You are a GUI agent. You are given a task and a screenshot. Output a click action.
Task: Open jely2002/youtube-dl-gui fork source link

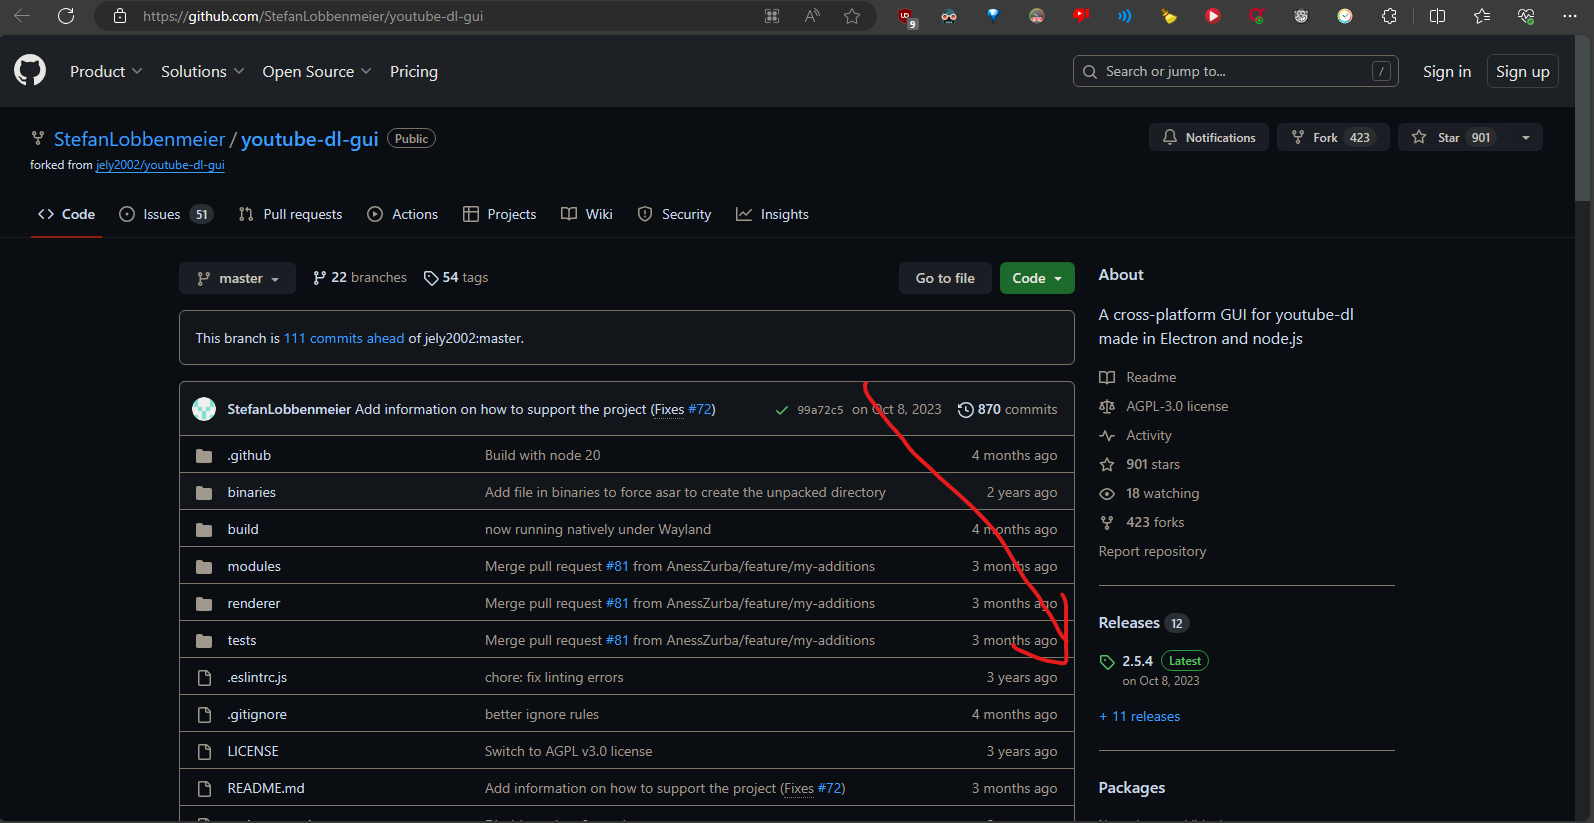point(160,165)
